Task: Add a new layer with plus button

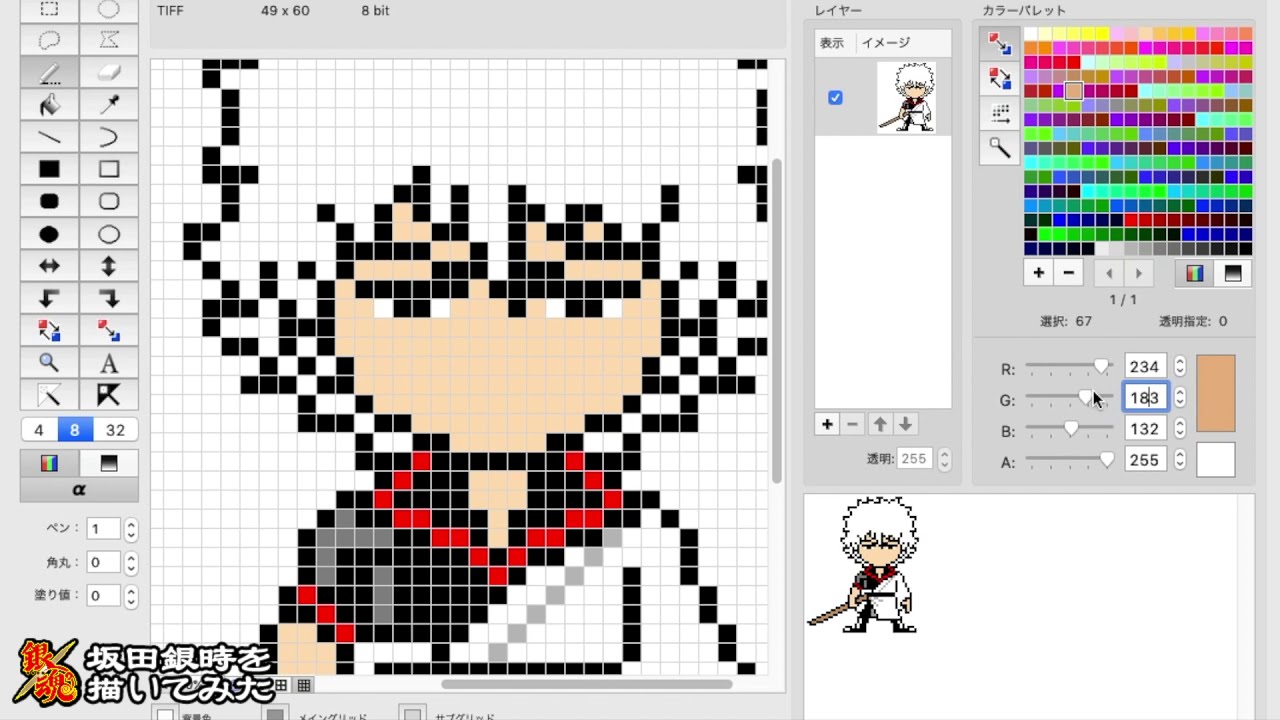Action: [x=827, y=424]
